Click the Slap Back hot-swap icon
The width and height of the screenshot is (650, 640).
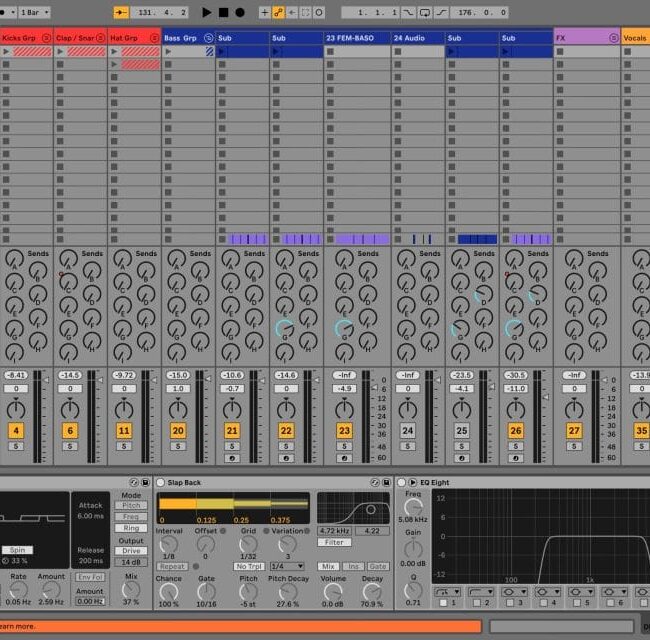(373, 483)
